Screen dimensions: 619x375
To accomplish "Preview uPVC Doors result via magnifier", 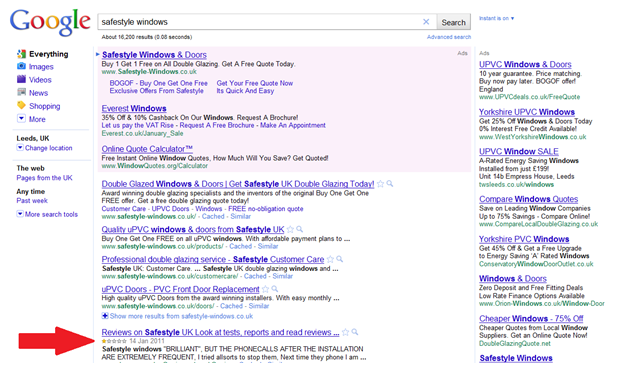I will click(x=275, y=289).
